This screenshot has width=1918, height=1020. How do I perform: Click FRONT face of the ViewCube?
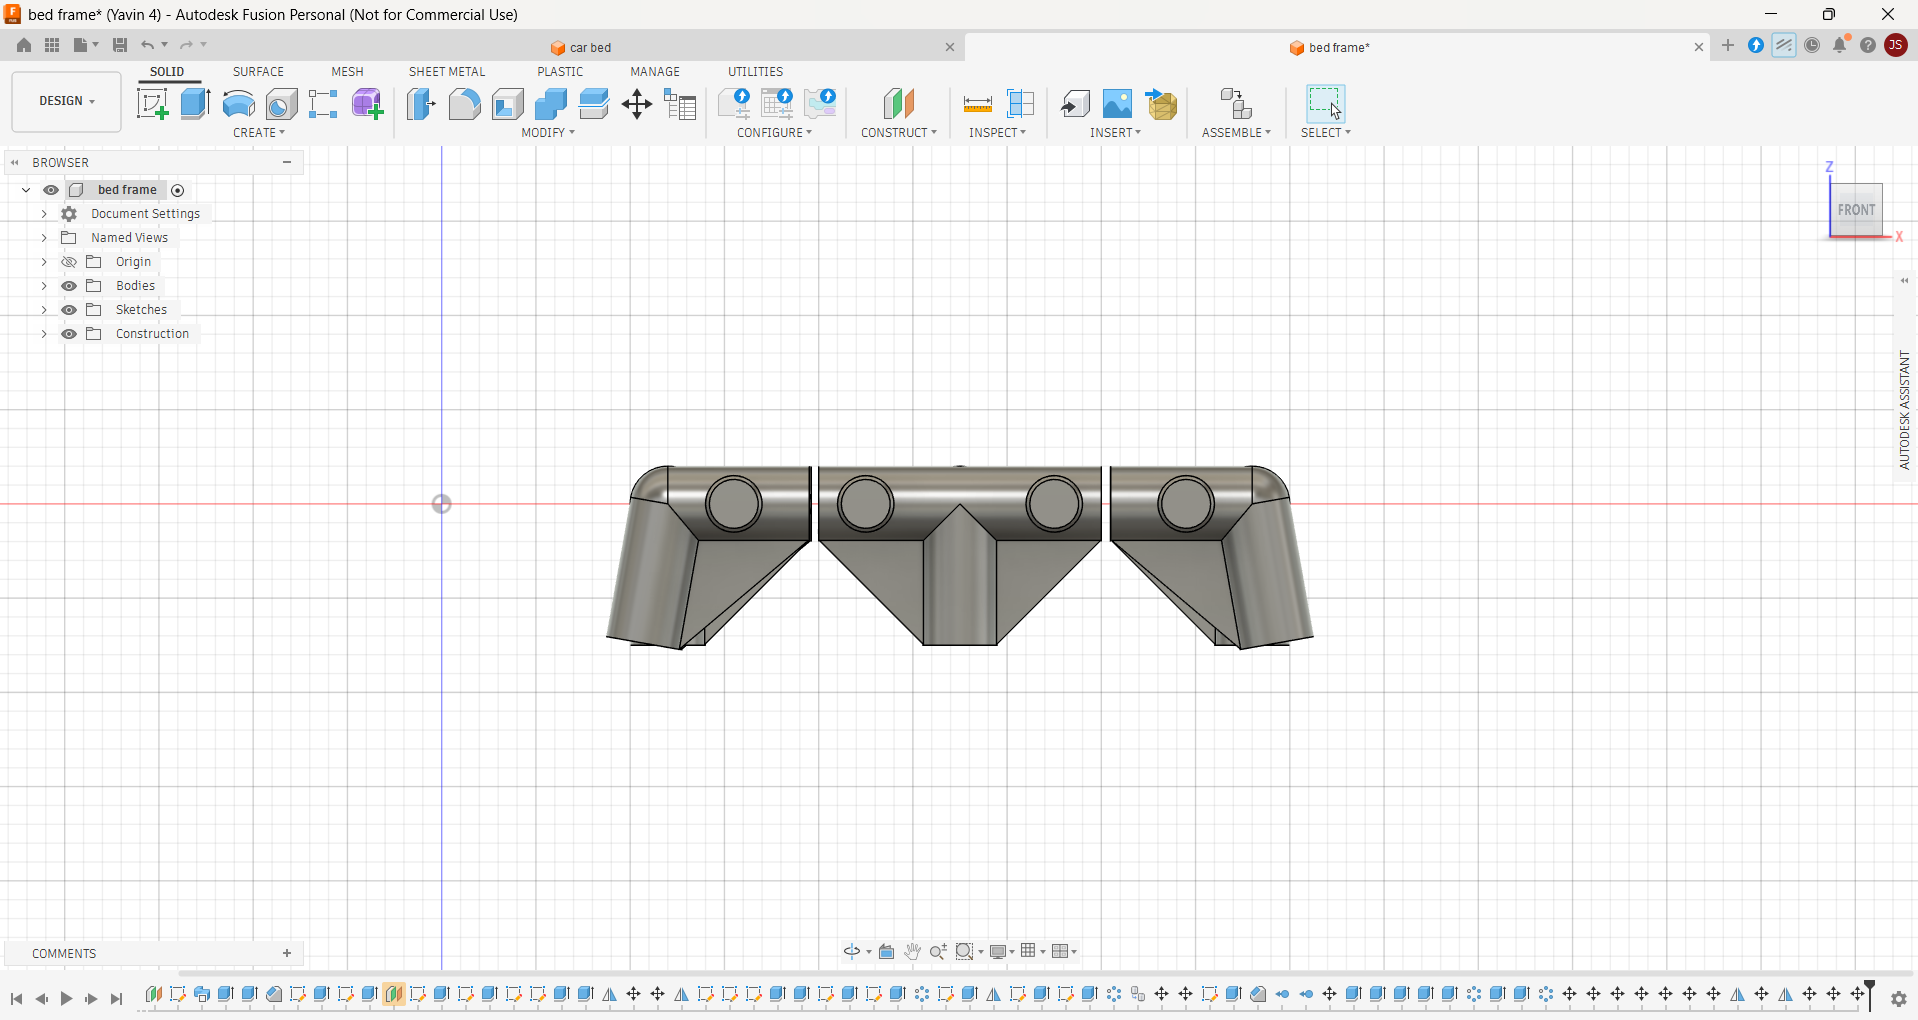1856,210
